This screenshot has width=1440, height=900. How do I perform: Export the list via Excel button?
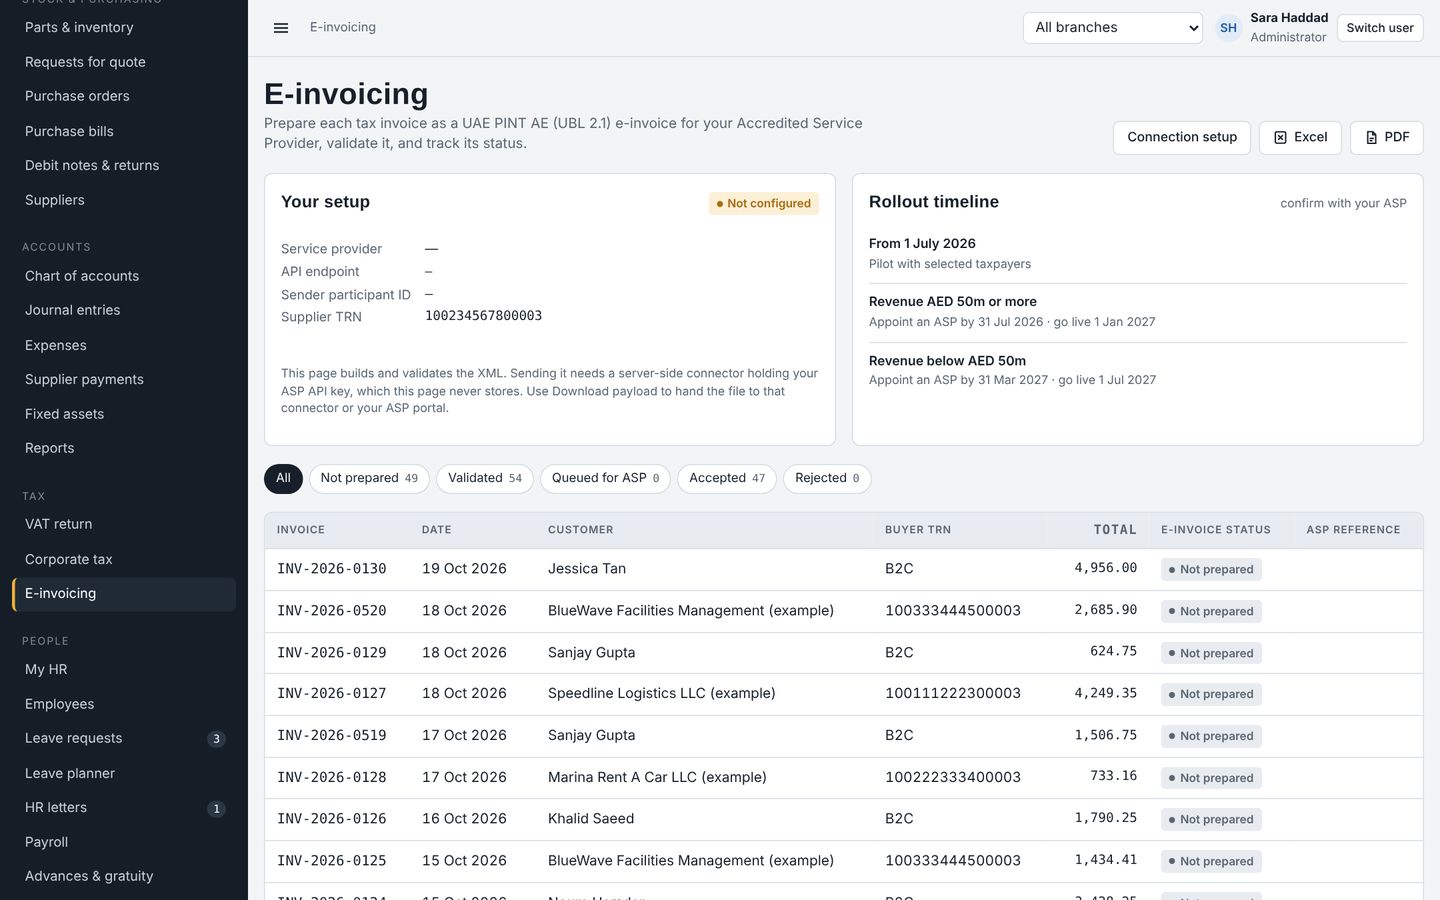click(x=1300, y=137)
